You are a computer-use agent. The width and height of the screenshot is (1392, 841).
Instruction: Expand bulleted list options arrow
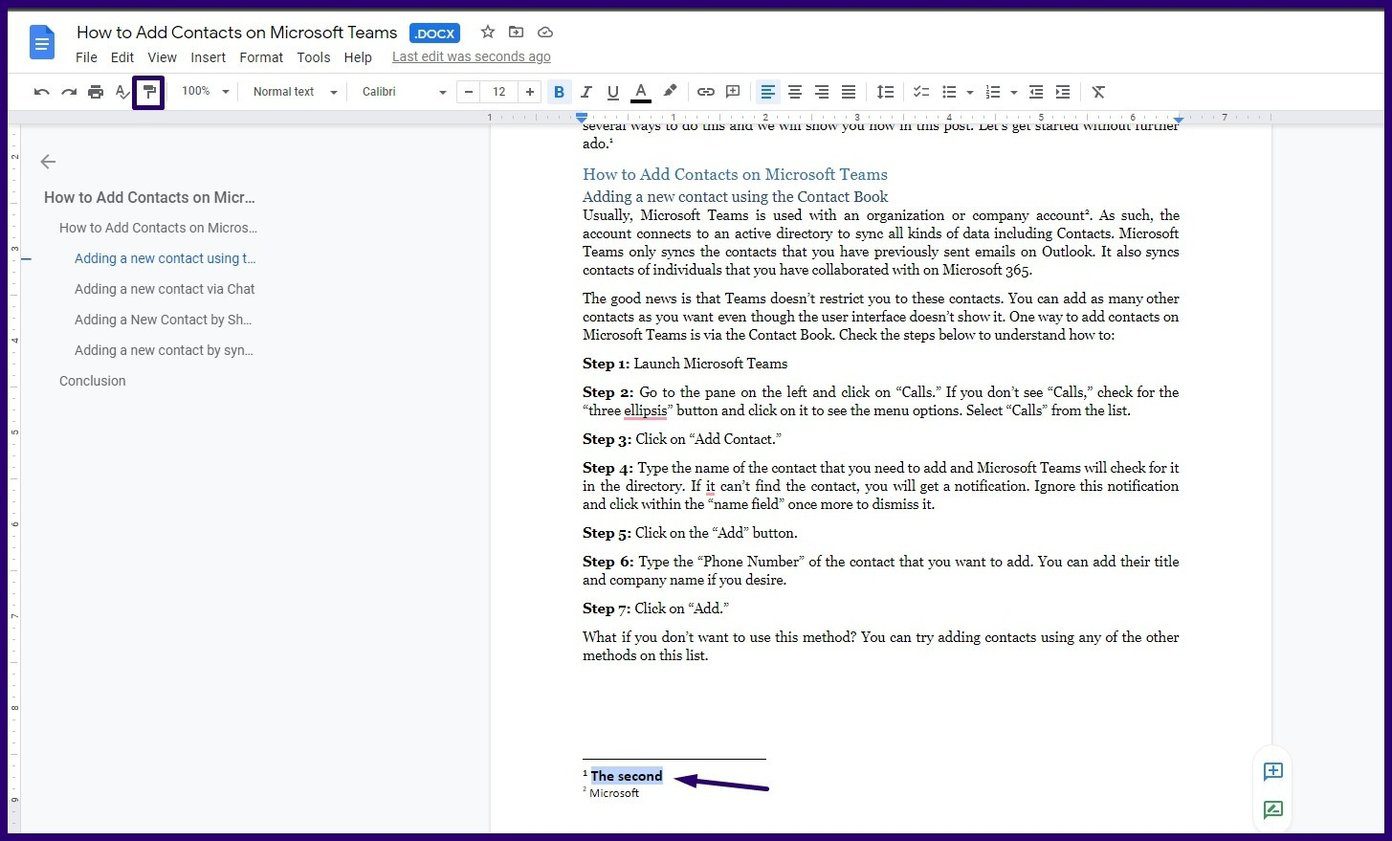(x=970, y=92)
